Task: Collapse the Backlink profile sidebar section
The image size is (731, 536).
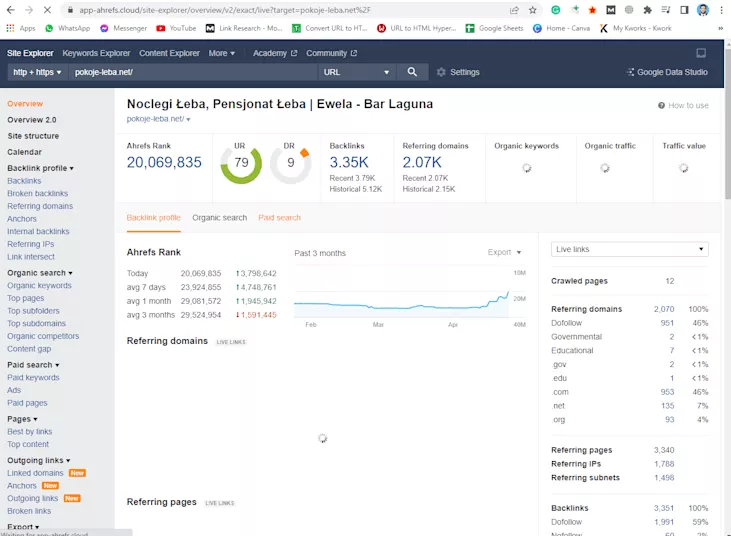Action: click(40, 168)
